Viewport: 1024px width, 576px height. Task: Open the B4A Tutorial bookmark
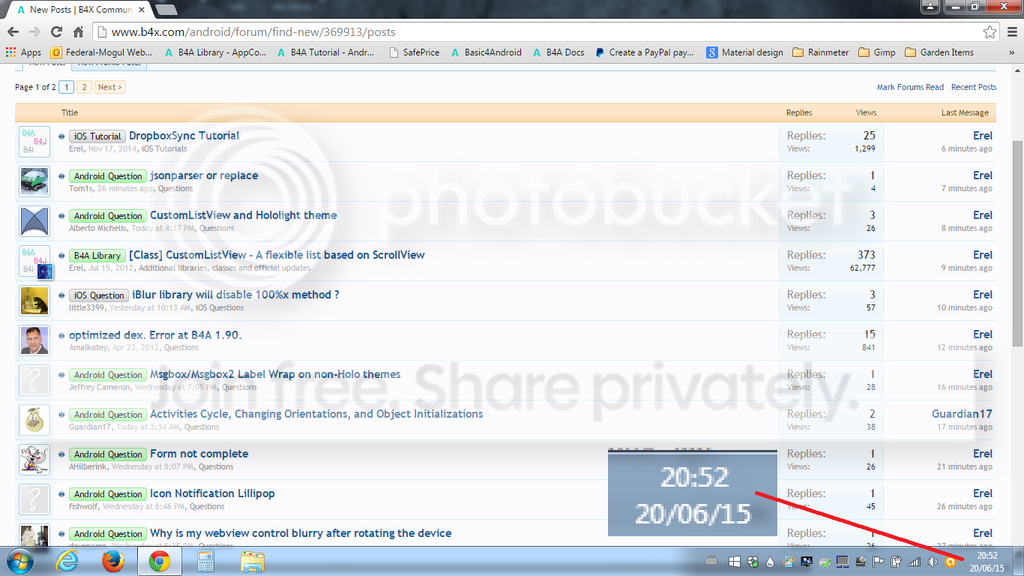tap(326, 52)
